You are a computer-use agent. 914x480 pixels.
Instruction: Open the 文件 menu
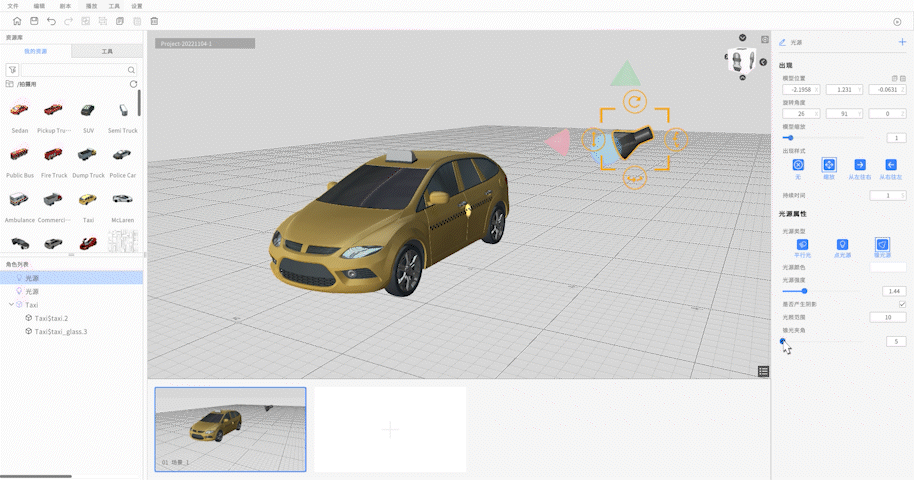tap(13, 6)
